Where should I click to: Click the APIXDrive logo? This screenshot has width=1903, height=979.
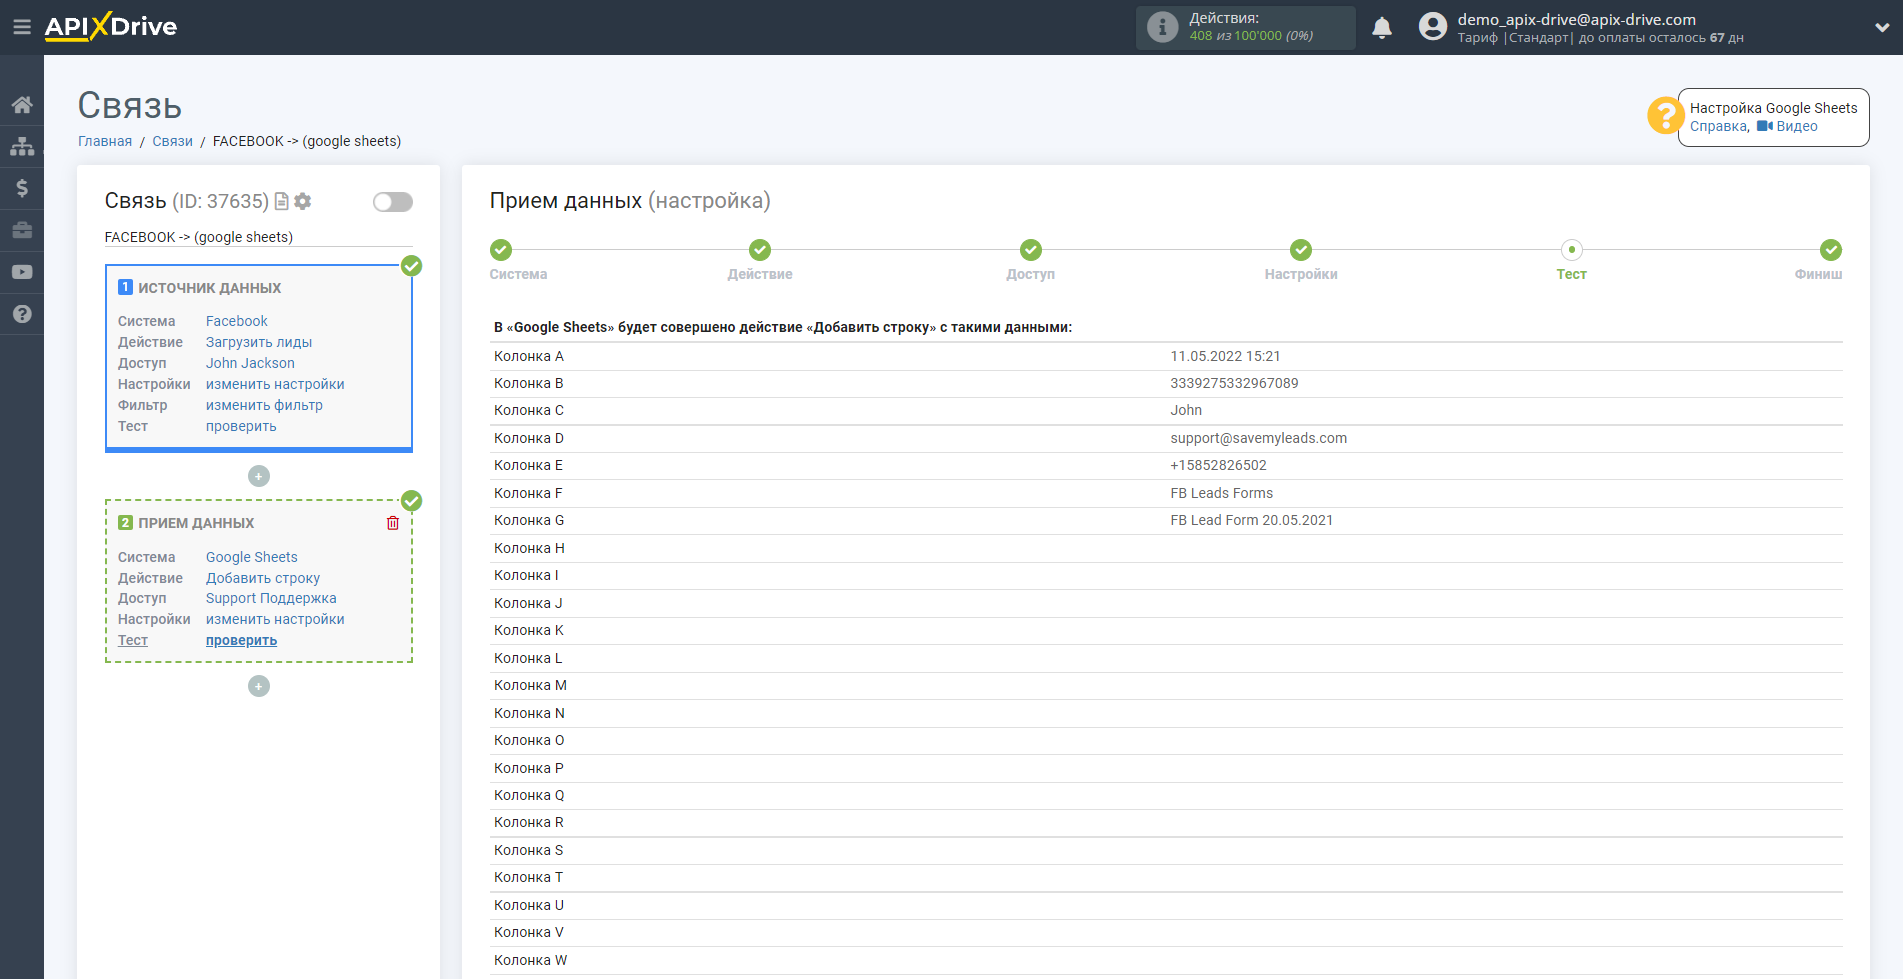(x=111, y=27)
